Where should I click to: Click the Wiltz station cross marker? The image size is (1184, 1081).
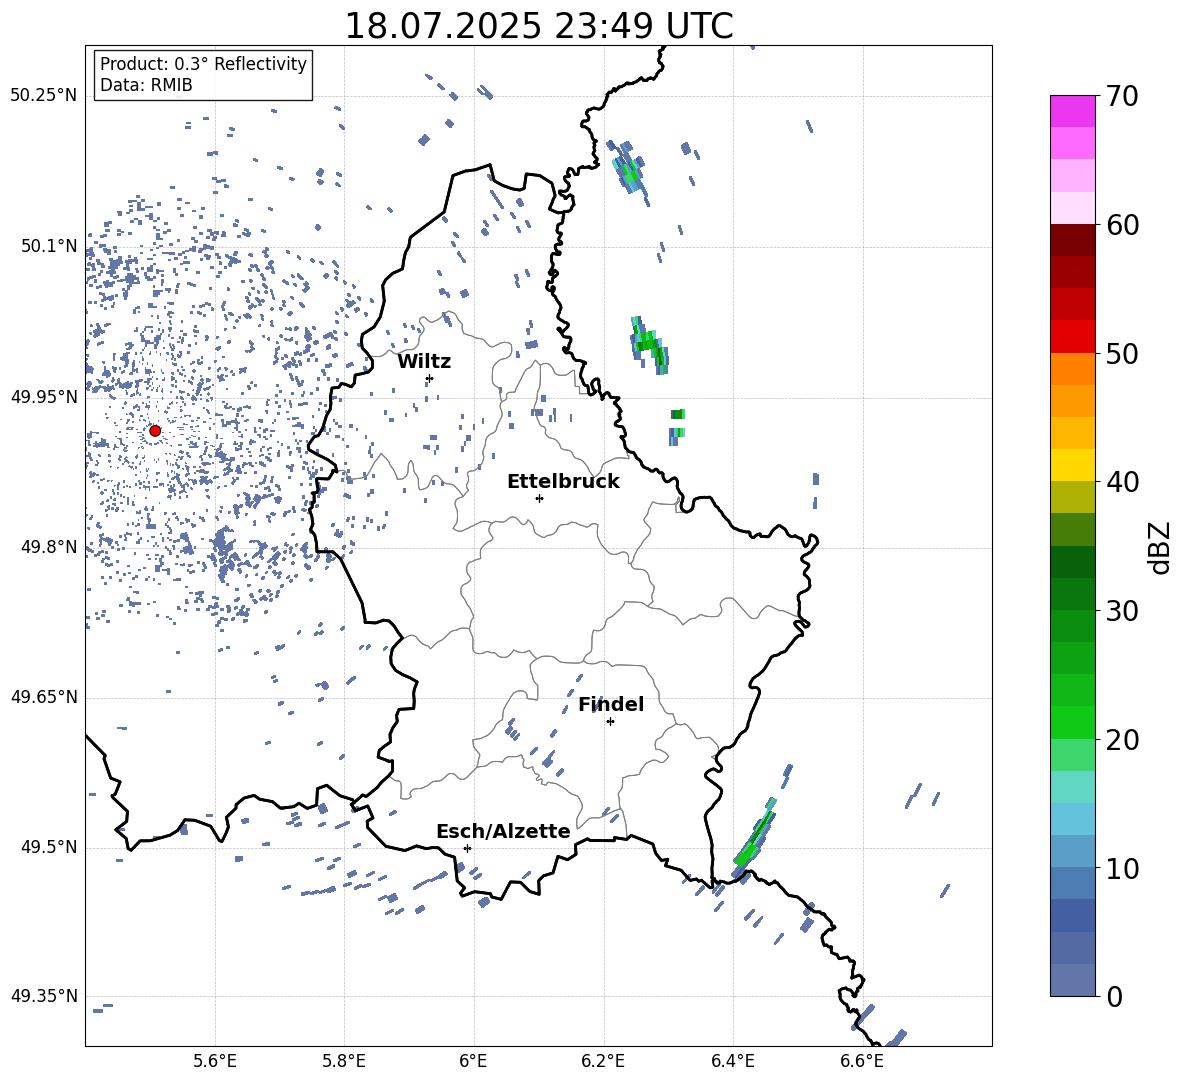point(430,378)
